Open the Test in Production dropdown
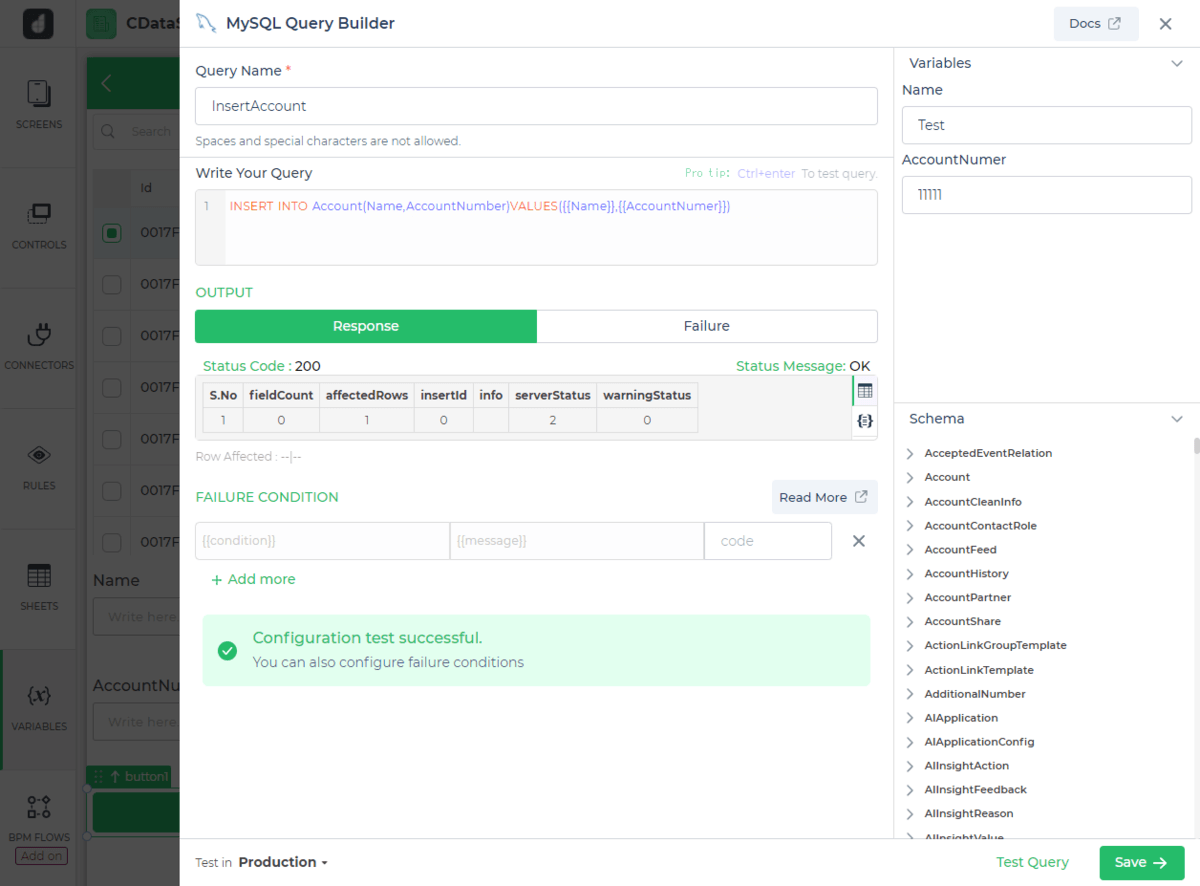 (283, 862)
